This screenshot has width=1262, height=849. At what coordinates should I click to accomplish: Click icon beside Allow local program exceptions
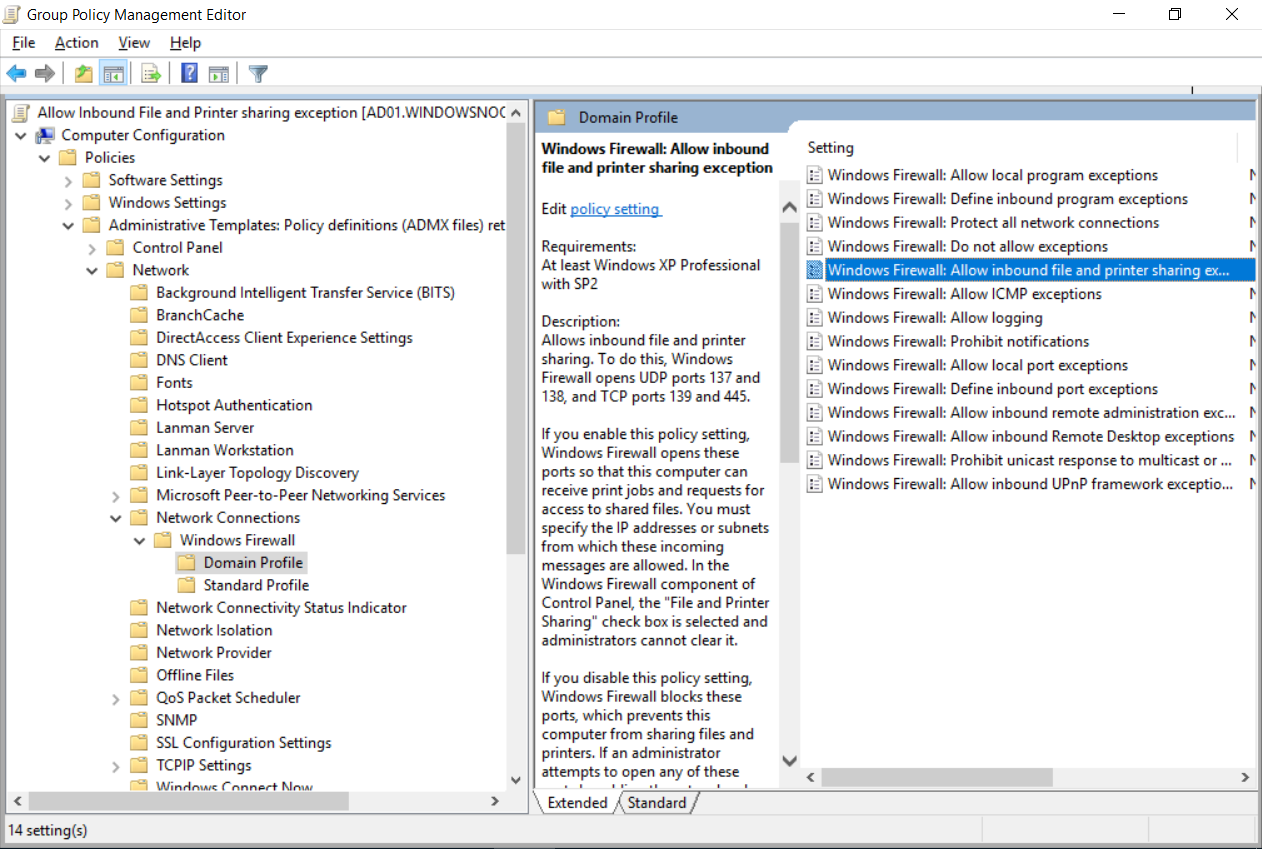815,175
